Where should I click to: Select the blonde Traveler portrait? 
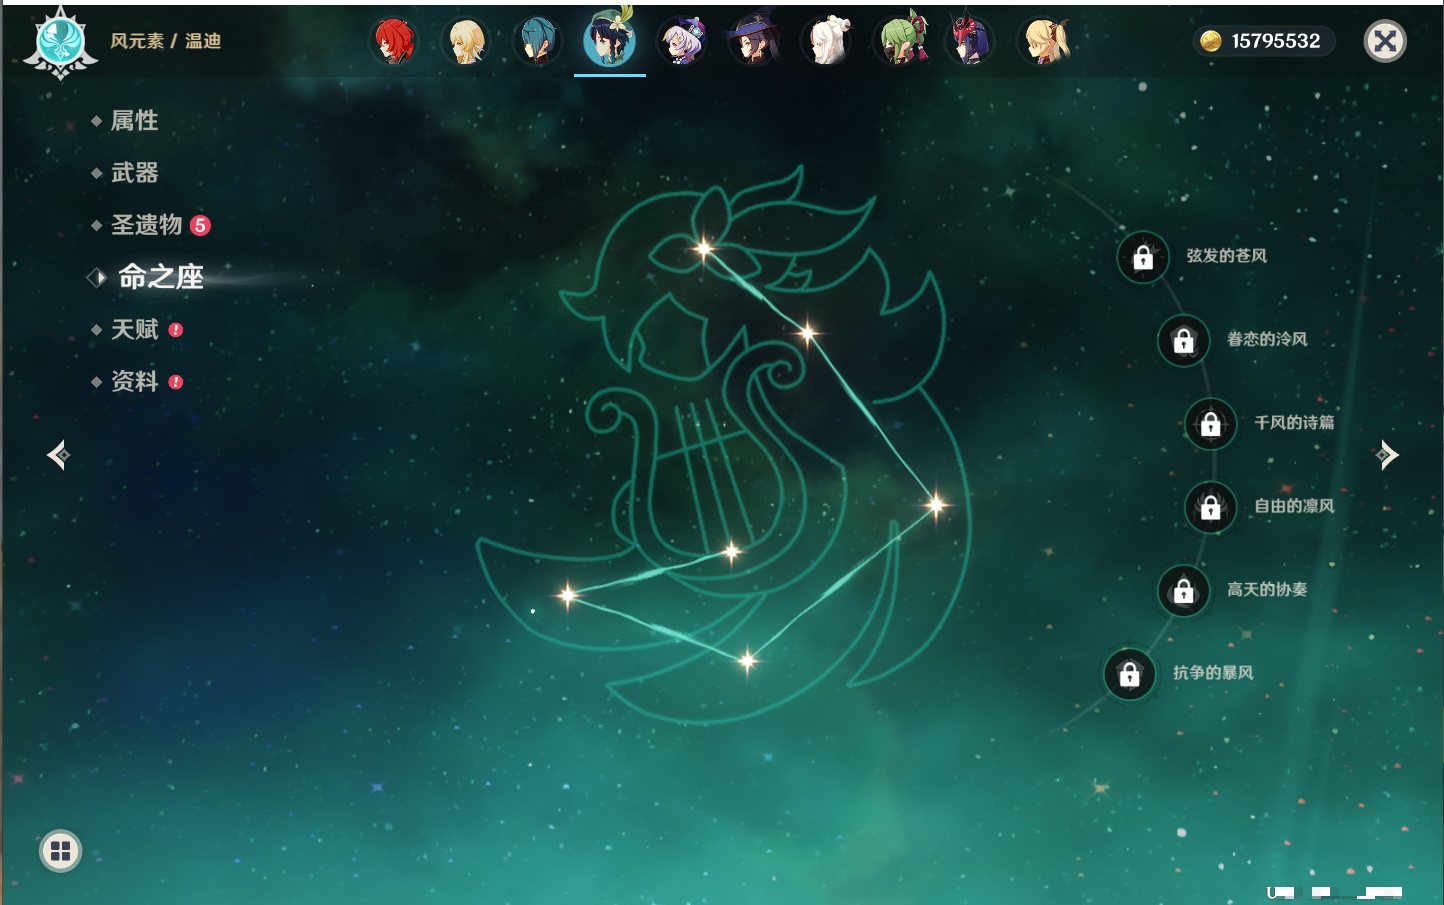tap(466, 42)
